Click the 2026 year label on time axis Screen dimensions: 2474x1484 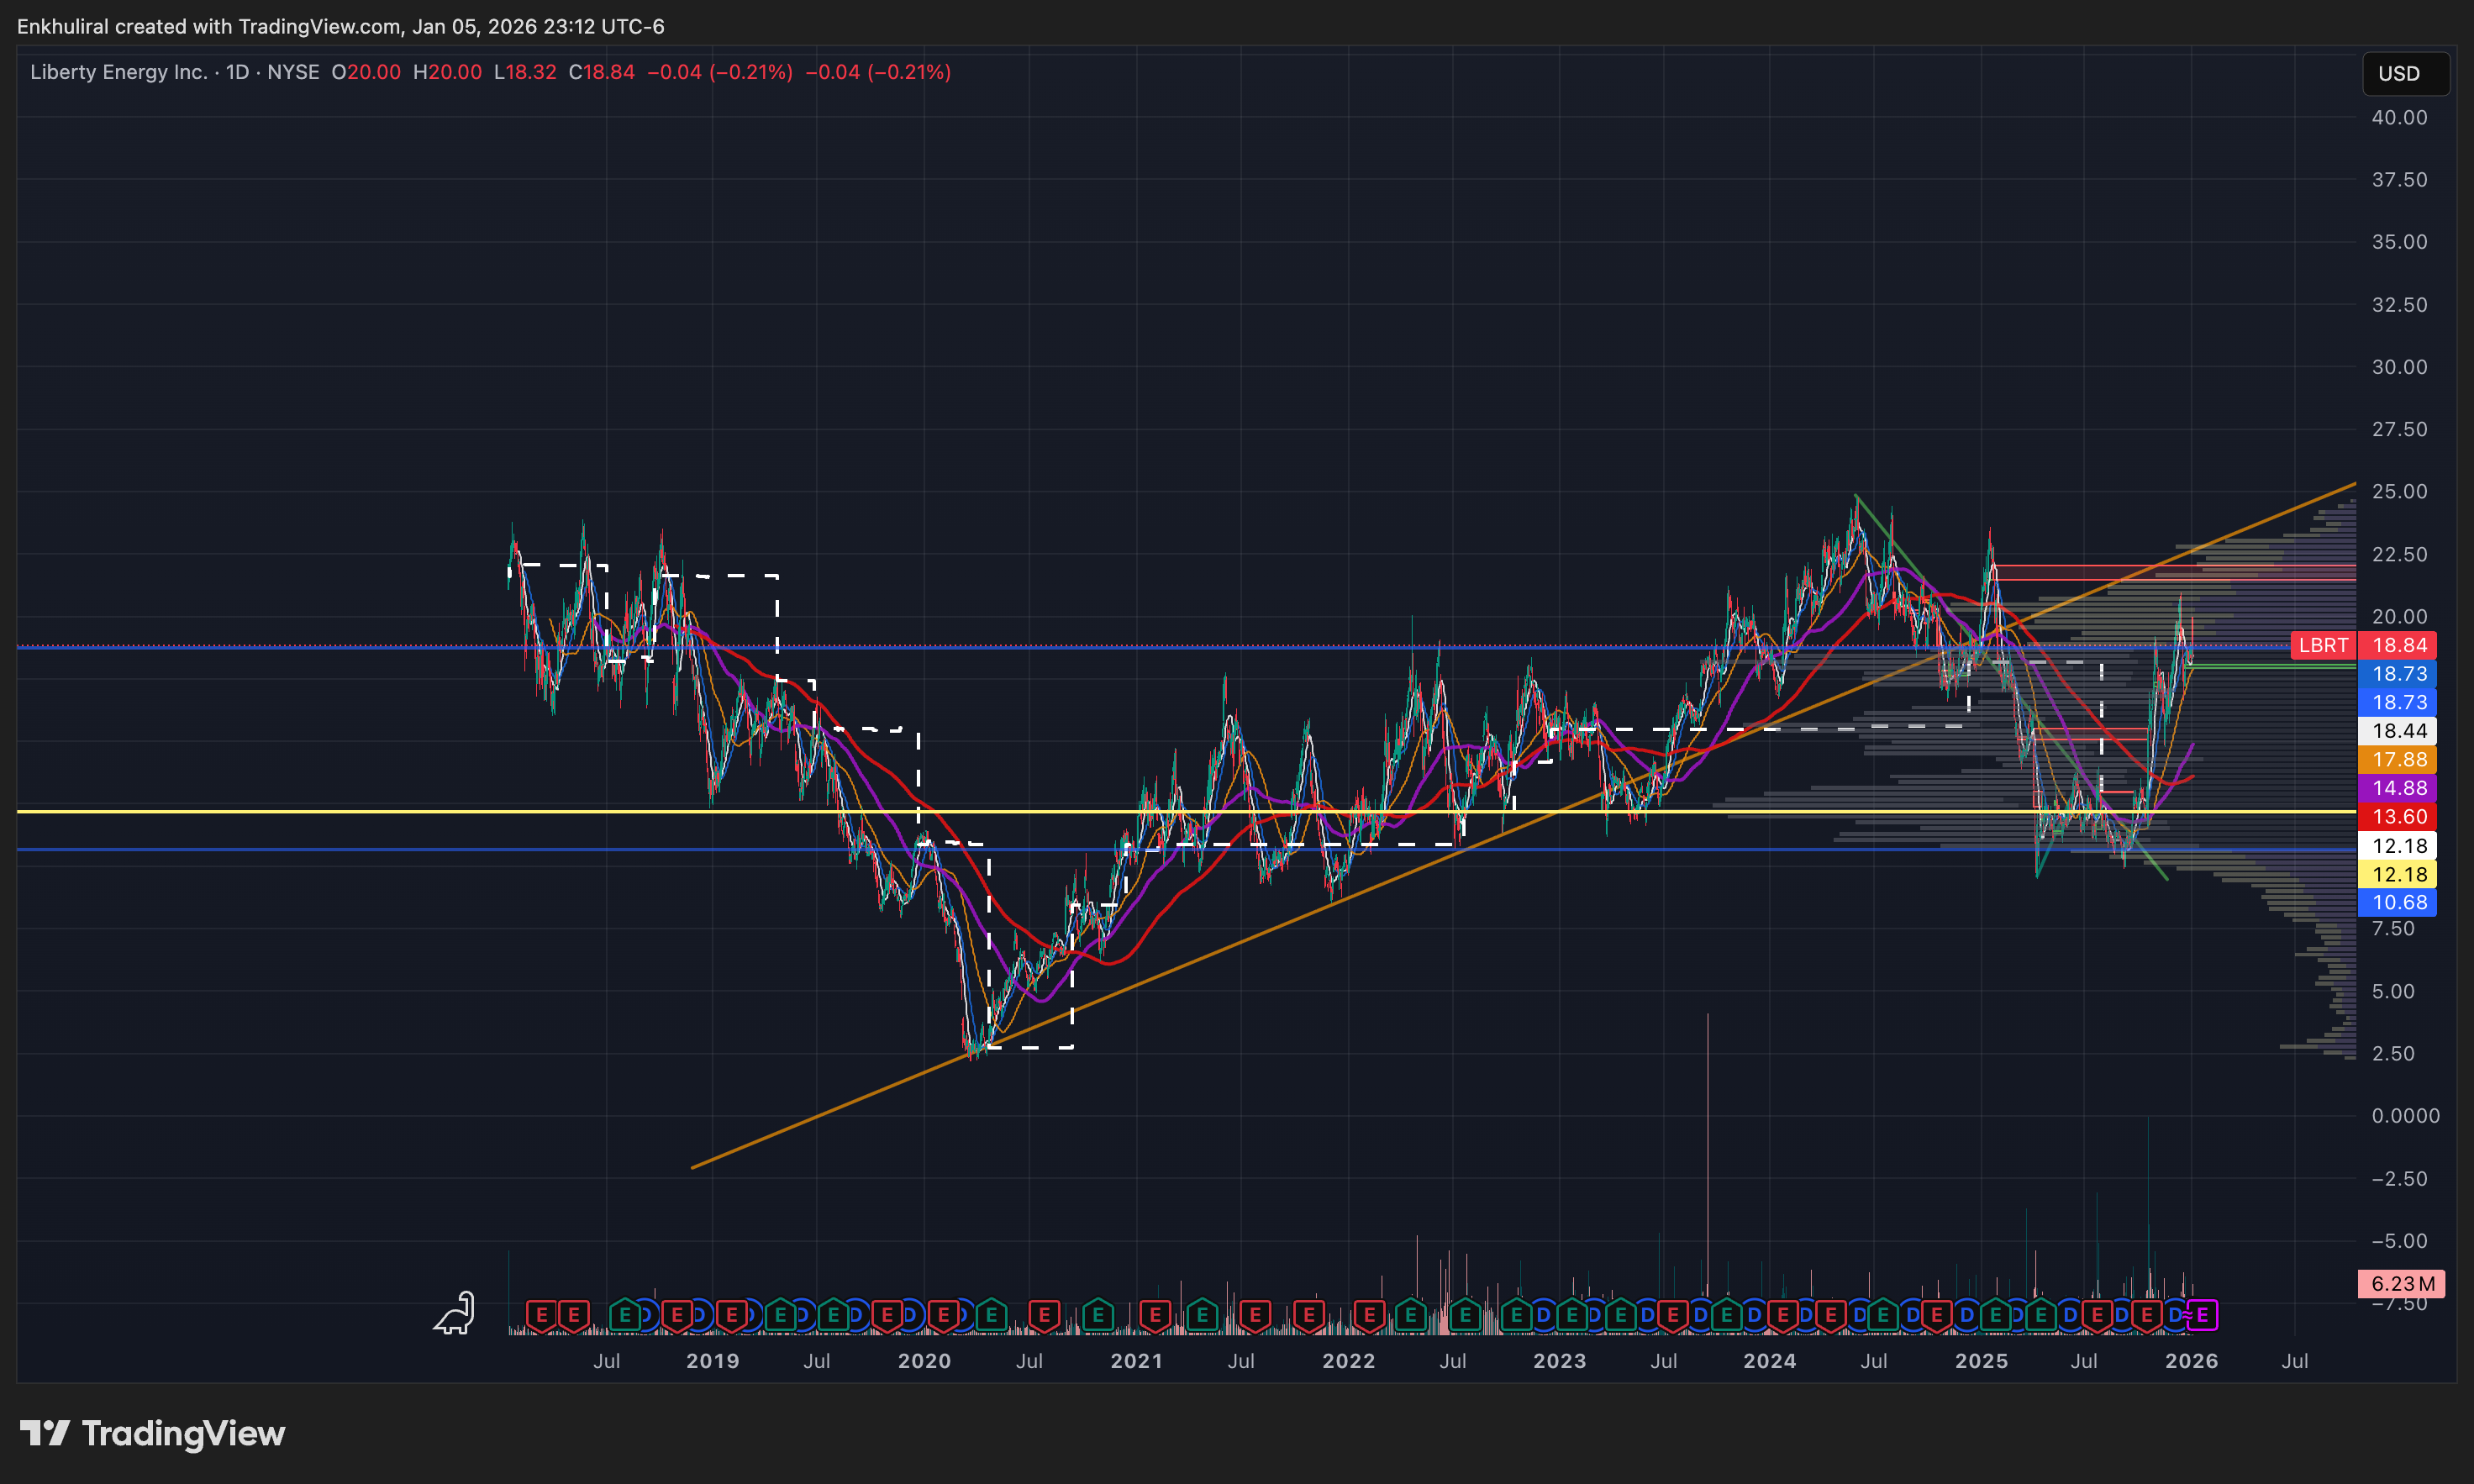click(x=2191, y=1361)
